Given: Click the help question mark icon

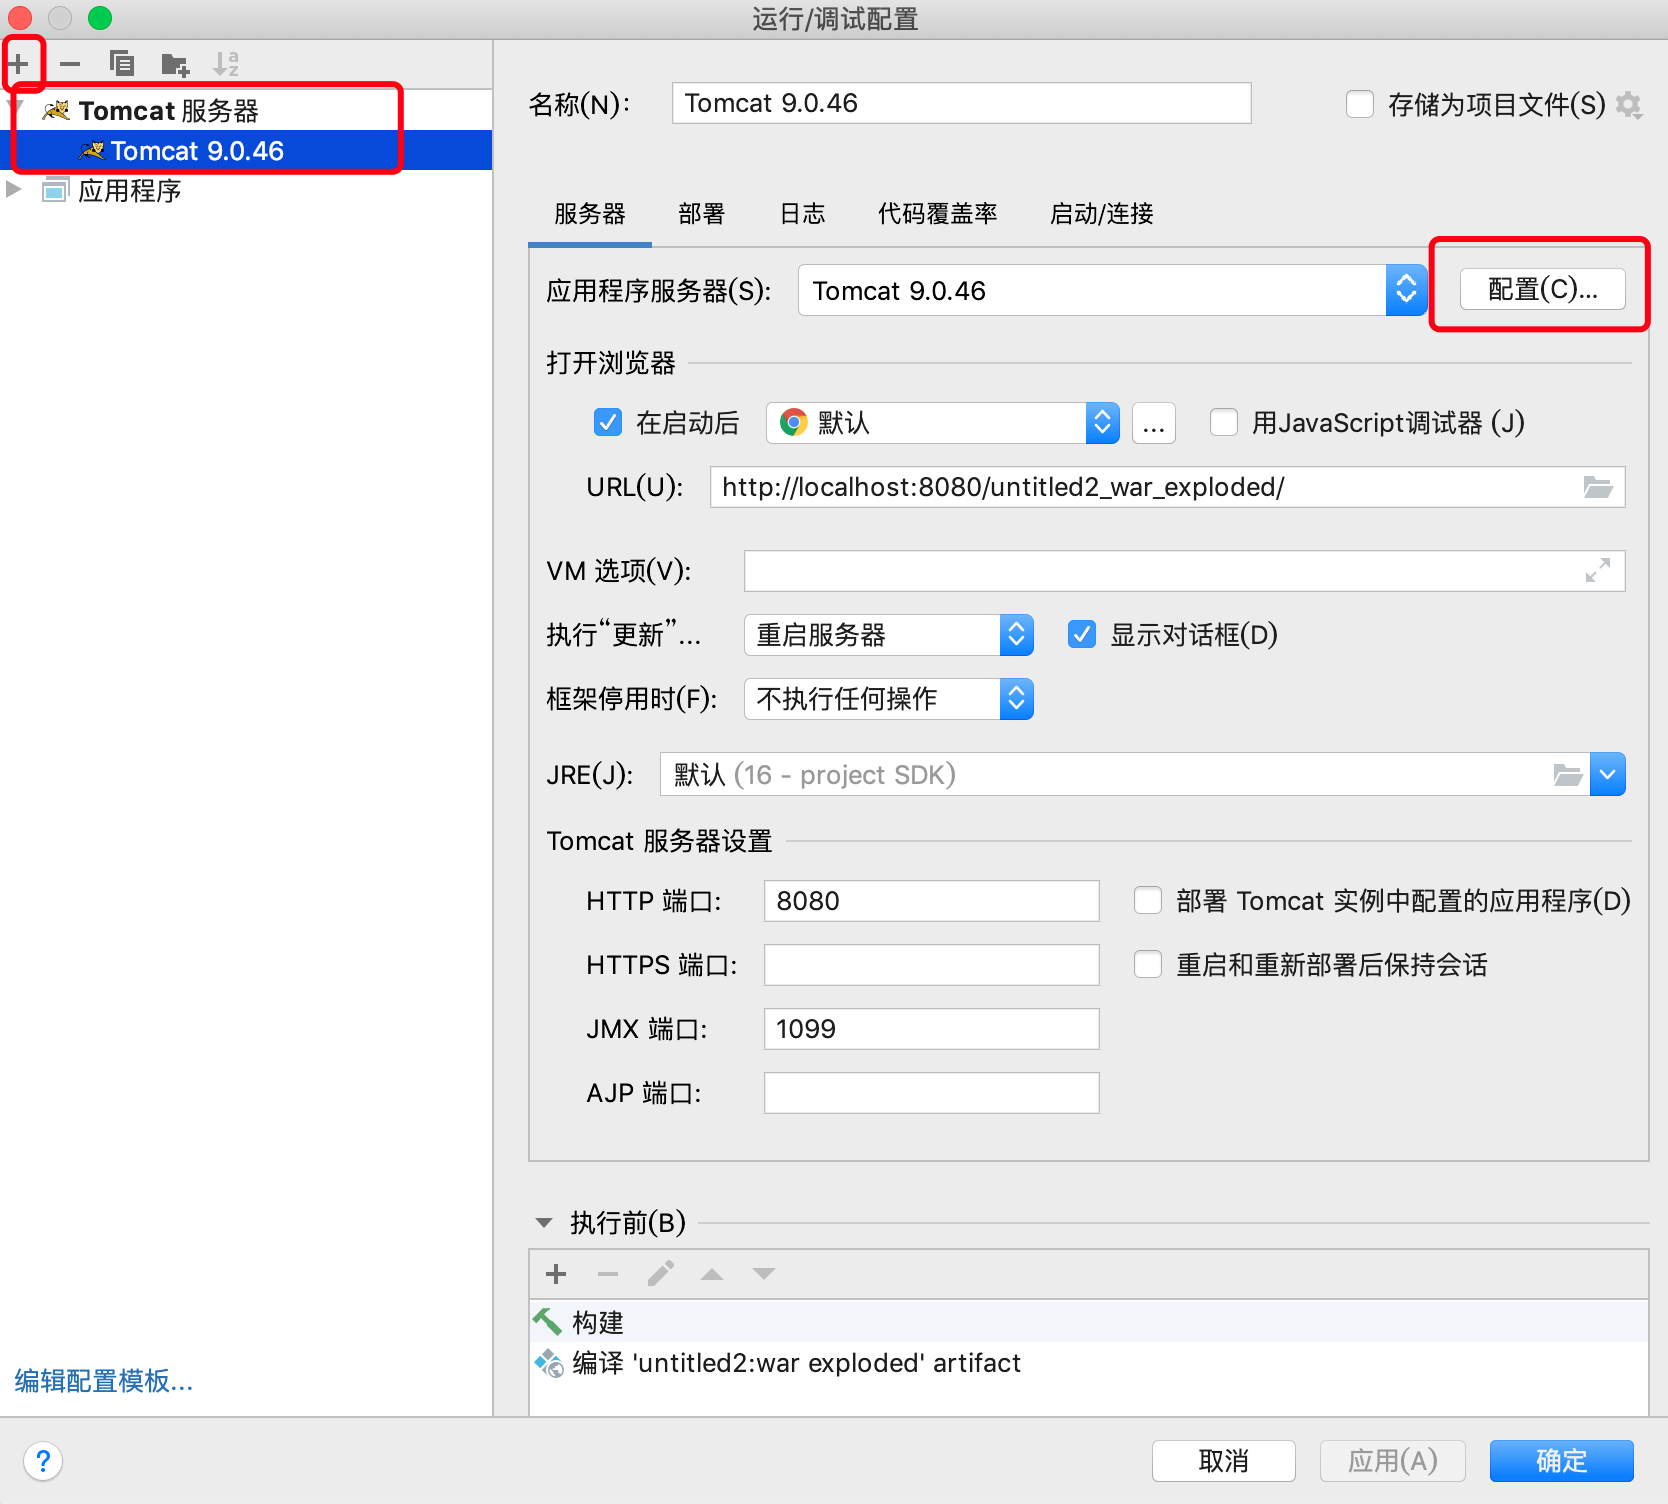Looking at the screenshot, I should click(43, 1461).
